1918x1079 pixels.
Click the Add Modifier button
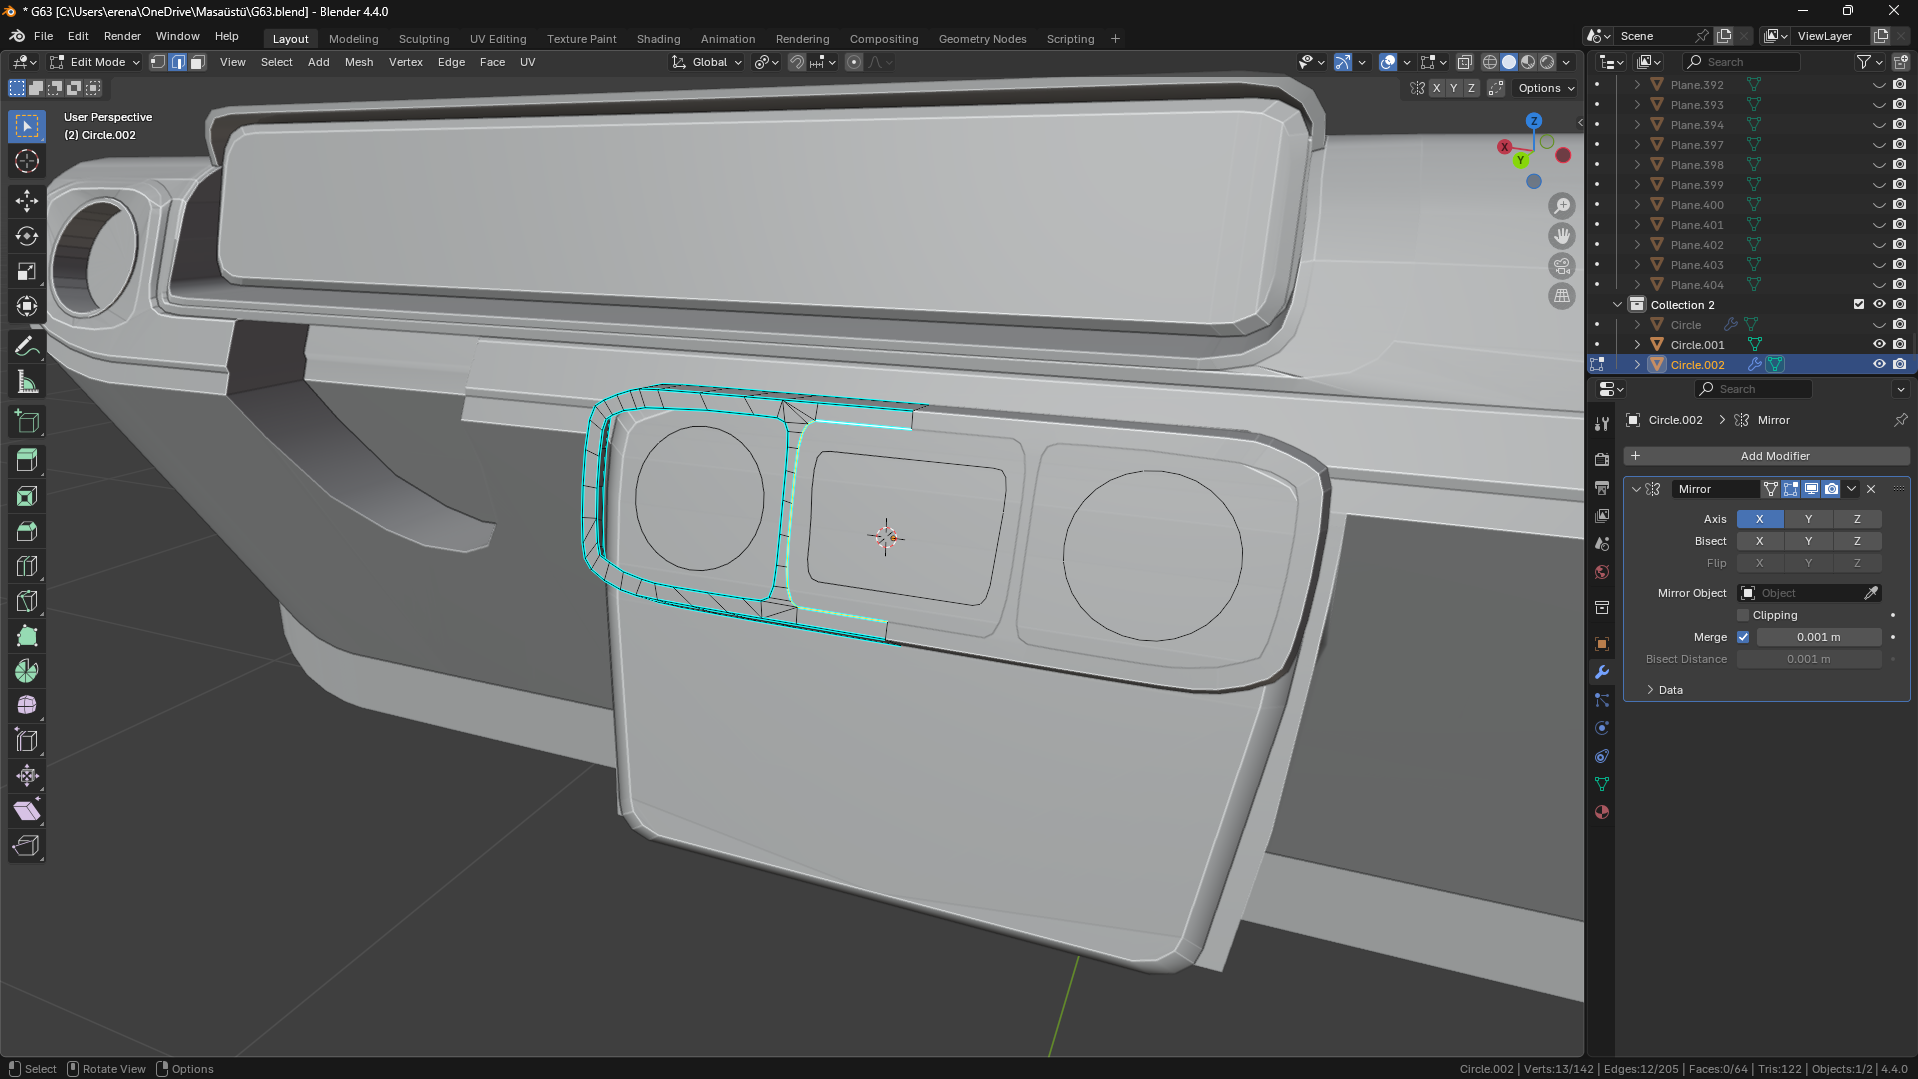point(1766,456)
